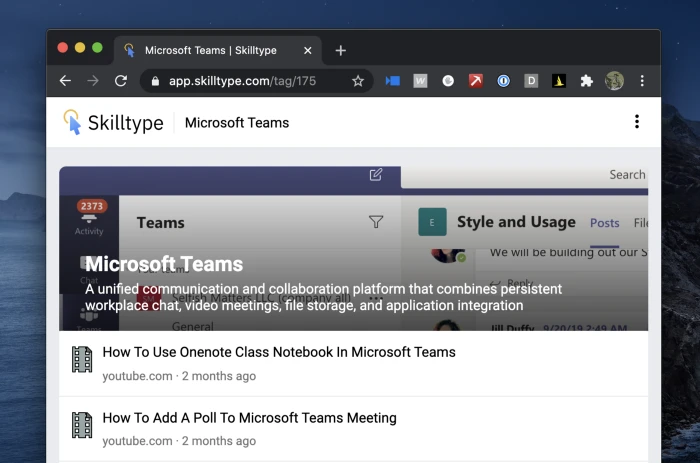700x463 pixels.
Task: Click the blue video camera extension icon
Action: click(x=393, y=81)
